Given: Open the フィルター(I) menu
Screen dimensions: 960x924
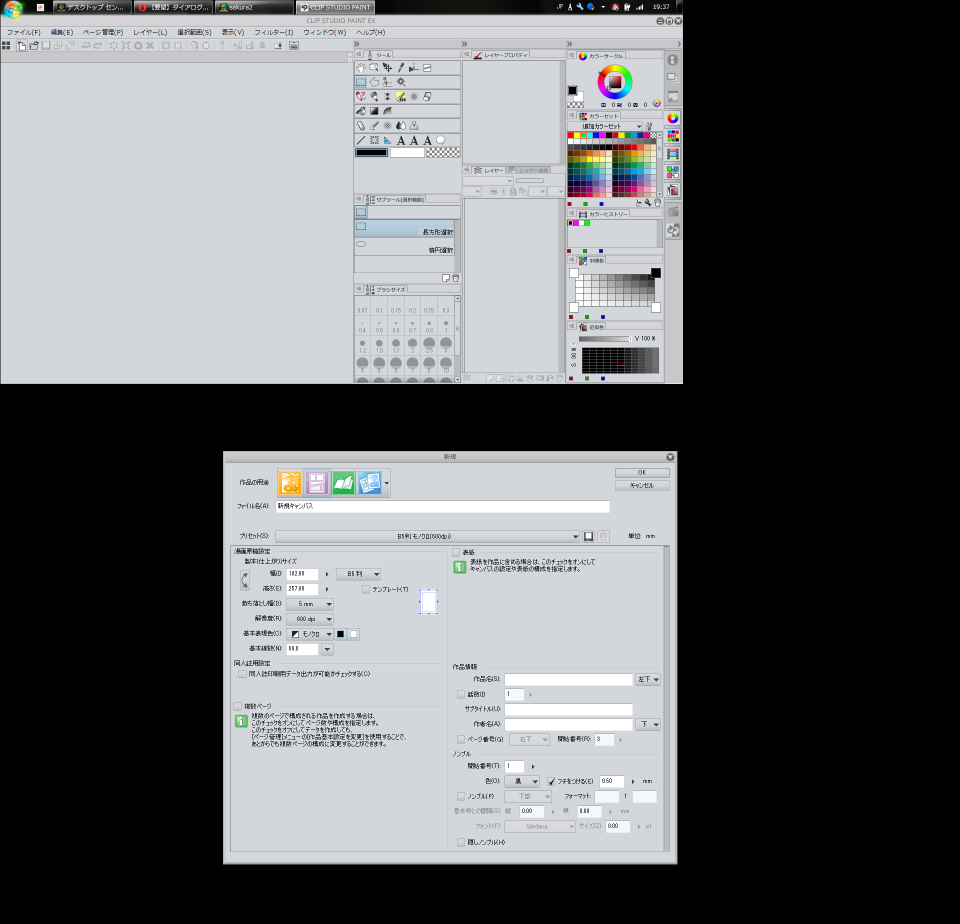Looking at the screenshot, I should click(274, 32).
